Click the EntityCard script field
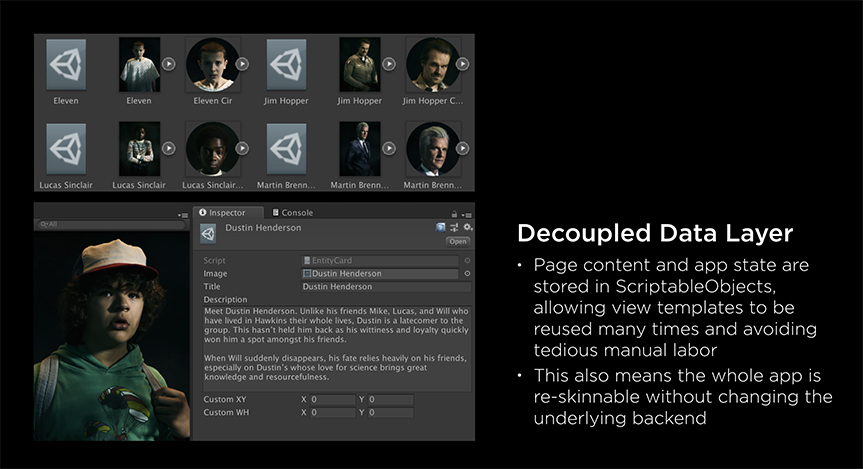 (x=380, y=260)
